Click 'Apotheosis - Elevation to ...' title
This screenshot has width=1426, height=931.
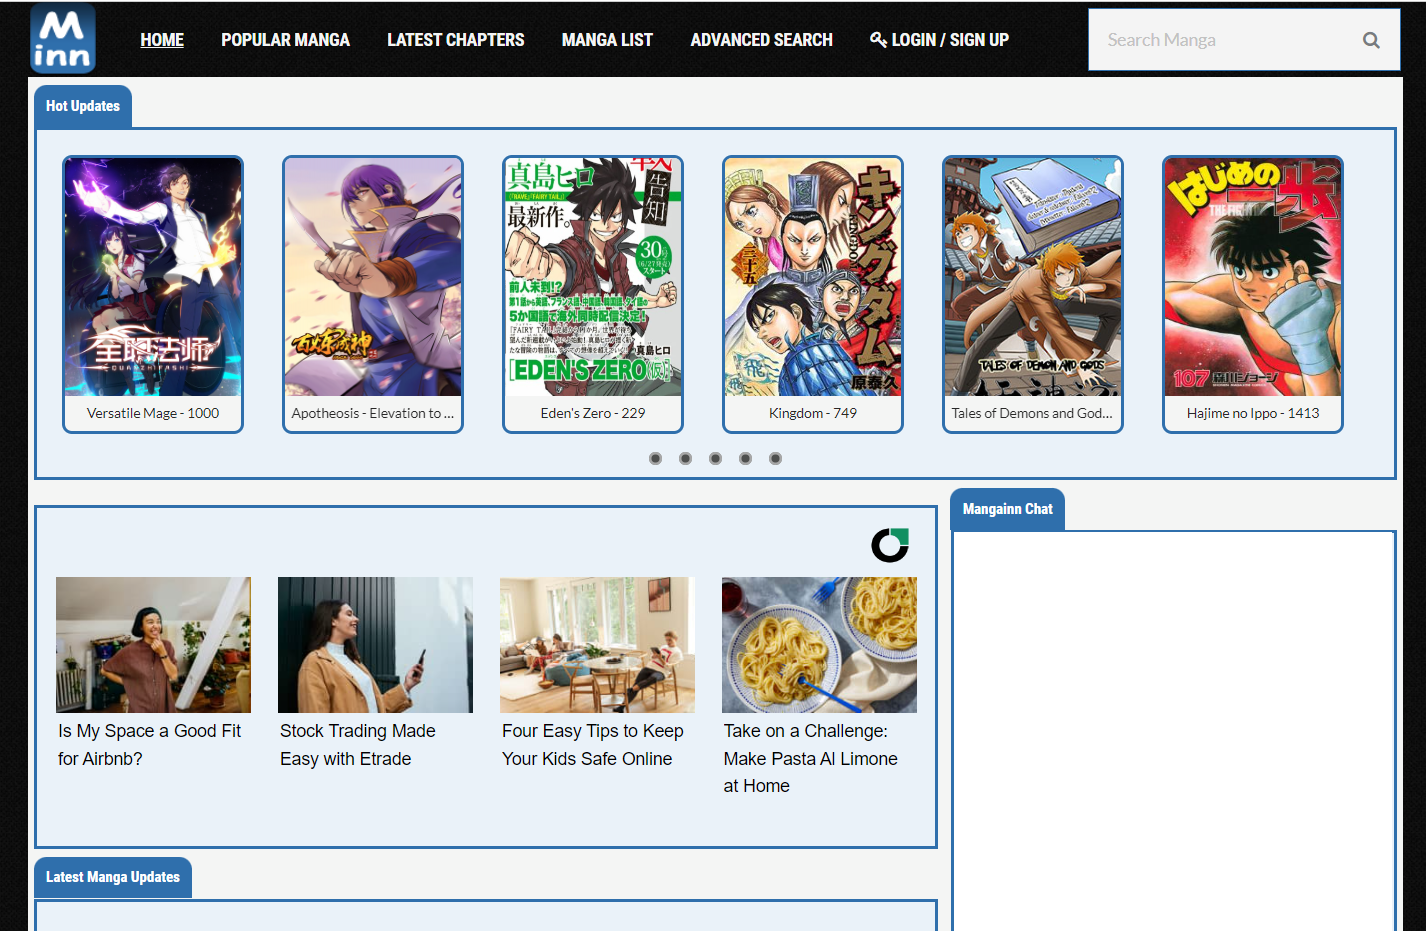pos(373,413)
